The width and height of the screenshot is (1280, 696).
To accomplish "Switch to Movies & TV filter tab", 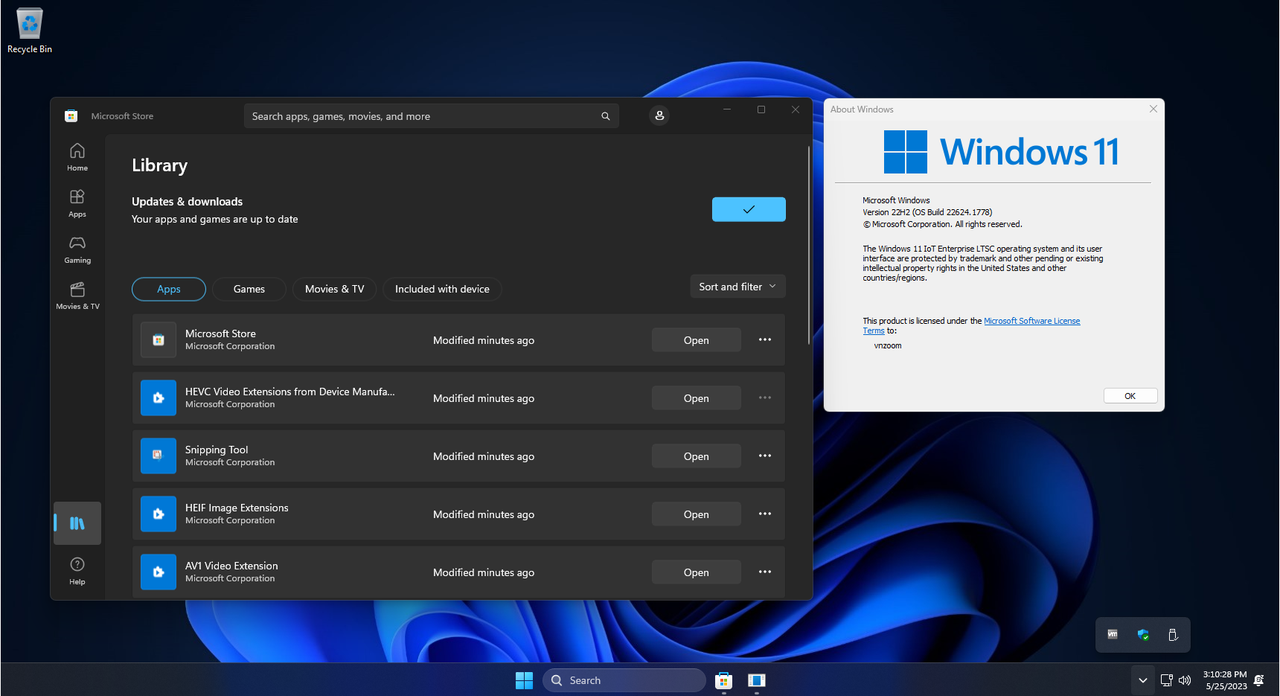I will coord(334,289).
